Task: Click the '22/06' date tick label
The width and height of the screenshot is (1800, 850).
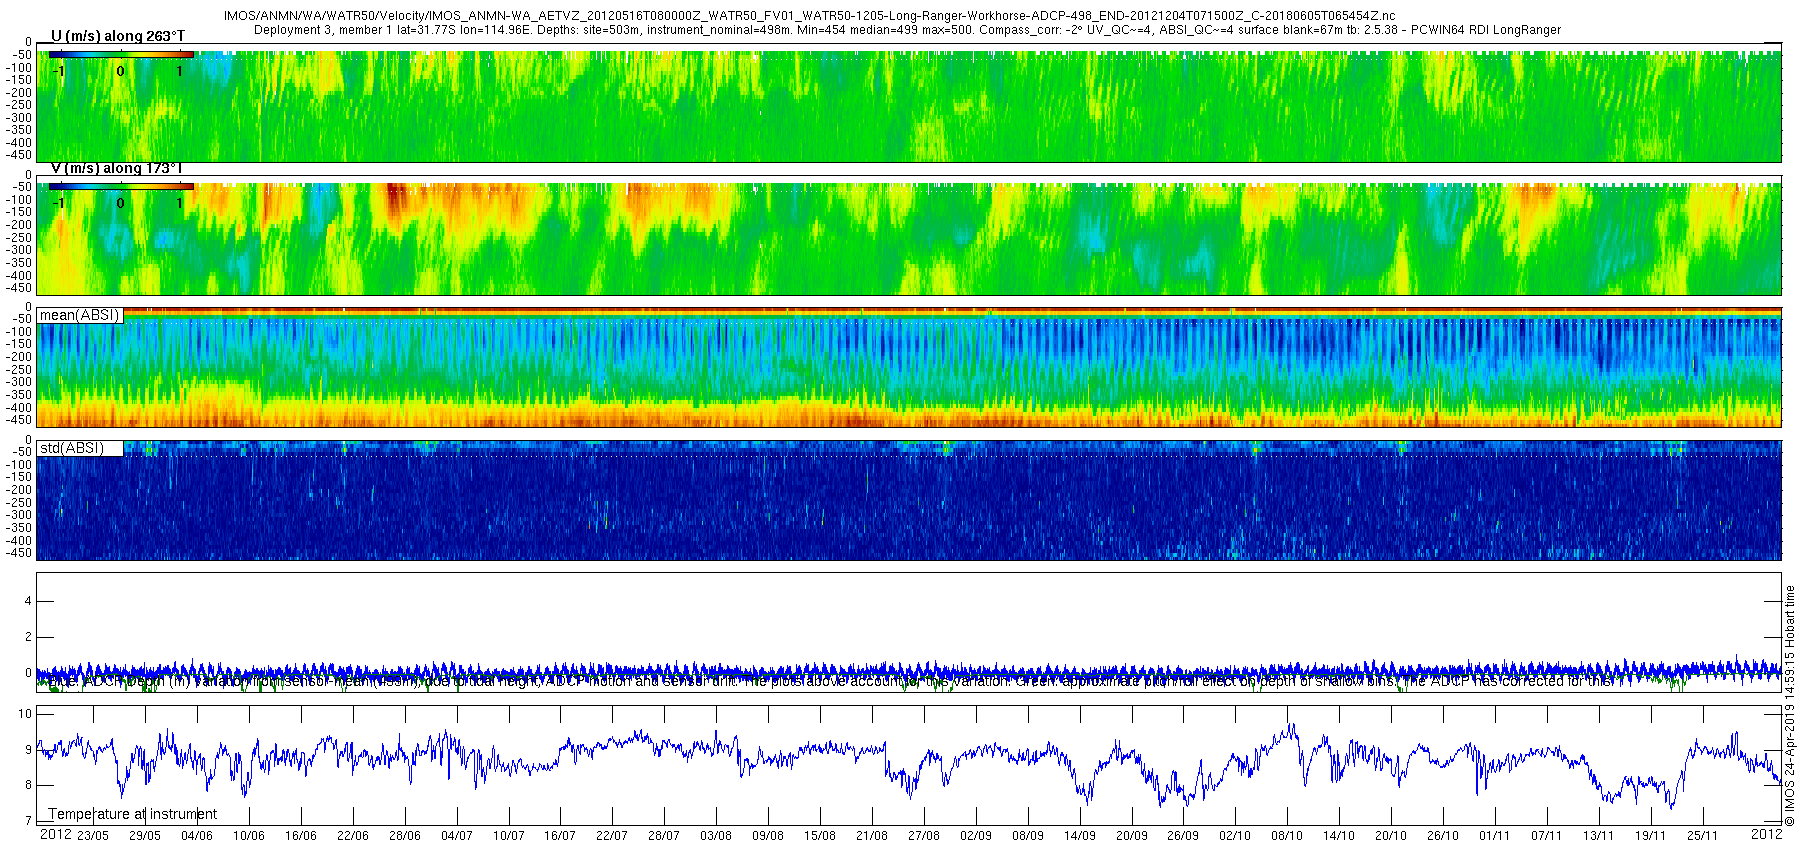Action: 353,836
